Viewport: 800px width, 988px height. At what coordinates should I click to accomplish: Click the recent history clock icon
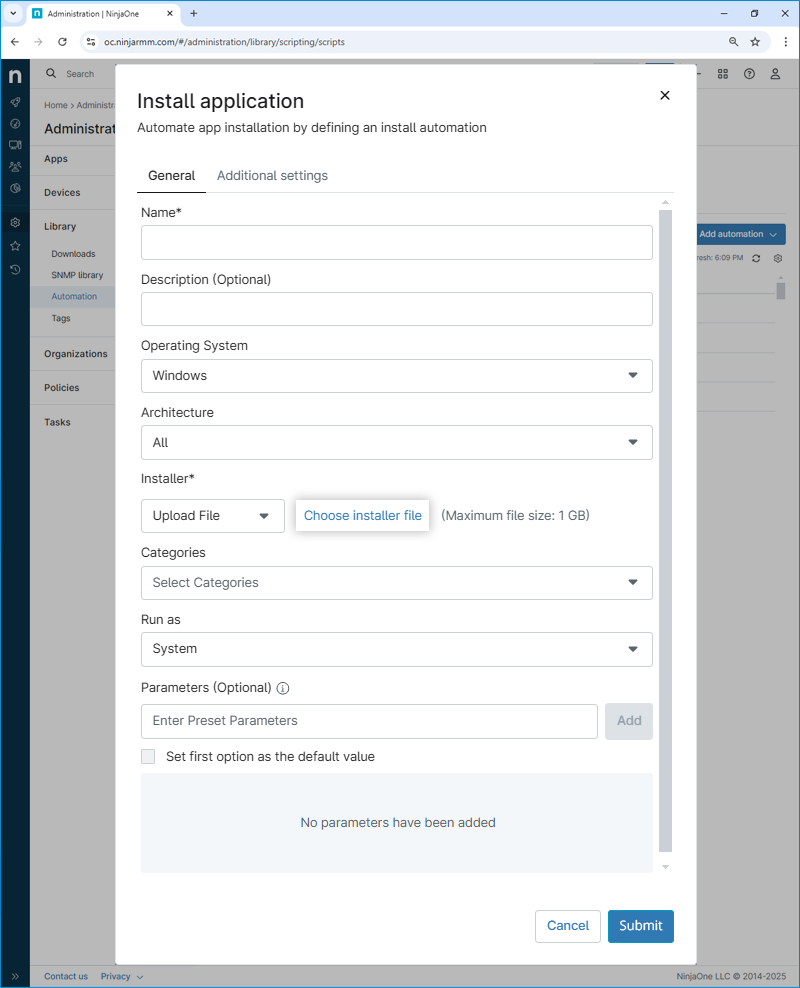(15, 269)
